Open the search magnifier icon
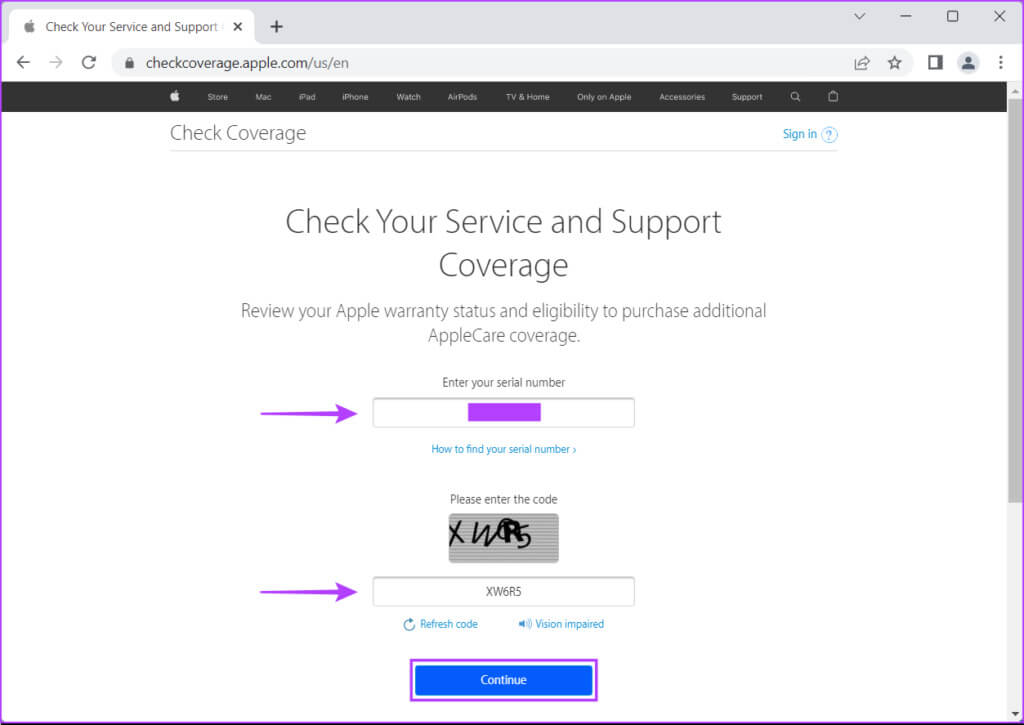This screenshot has width=1024, height=725. [x=795, y=97]
